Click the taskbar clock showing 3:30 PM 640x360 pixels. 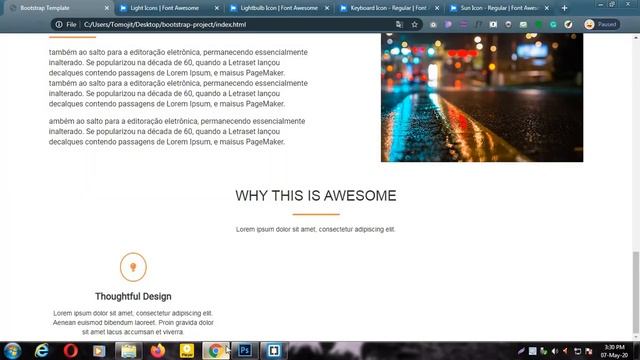[x=614, y=351]
